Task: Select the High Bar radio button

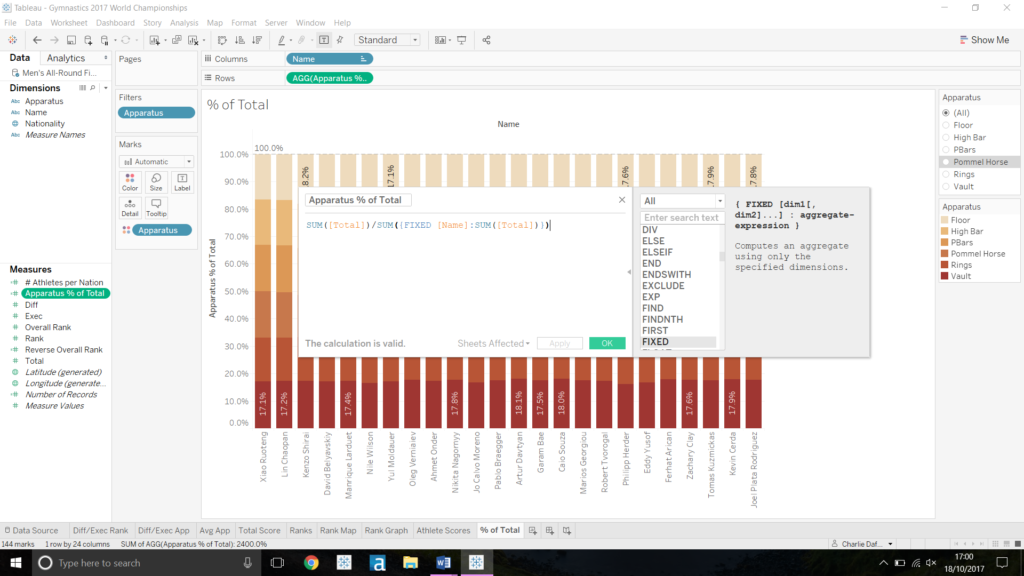Action: (946, 138)
